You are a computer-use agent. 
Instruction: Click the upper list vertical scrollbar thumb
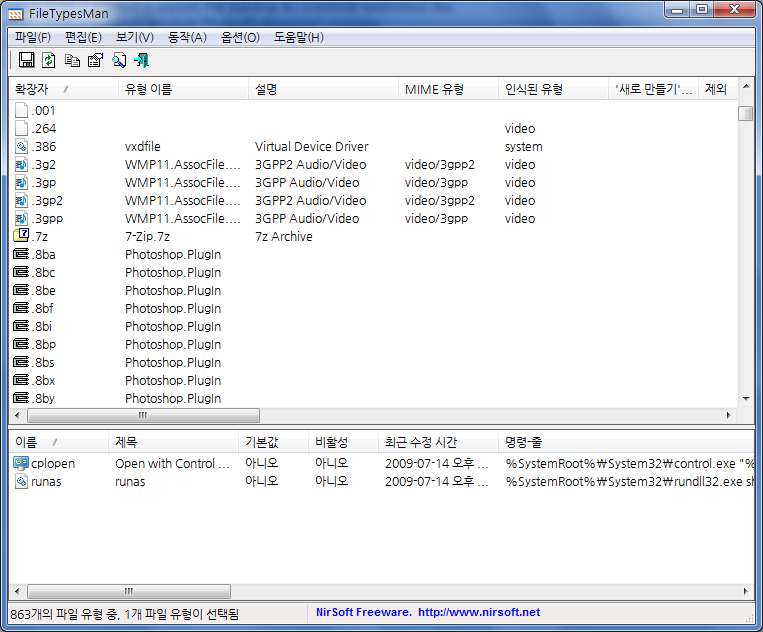(x=745, y=113)
